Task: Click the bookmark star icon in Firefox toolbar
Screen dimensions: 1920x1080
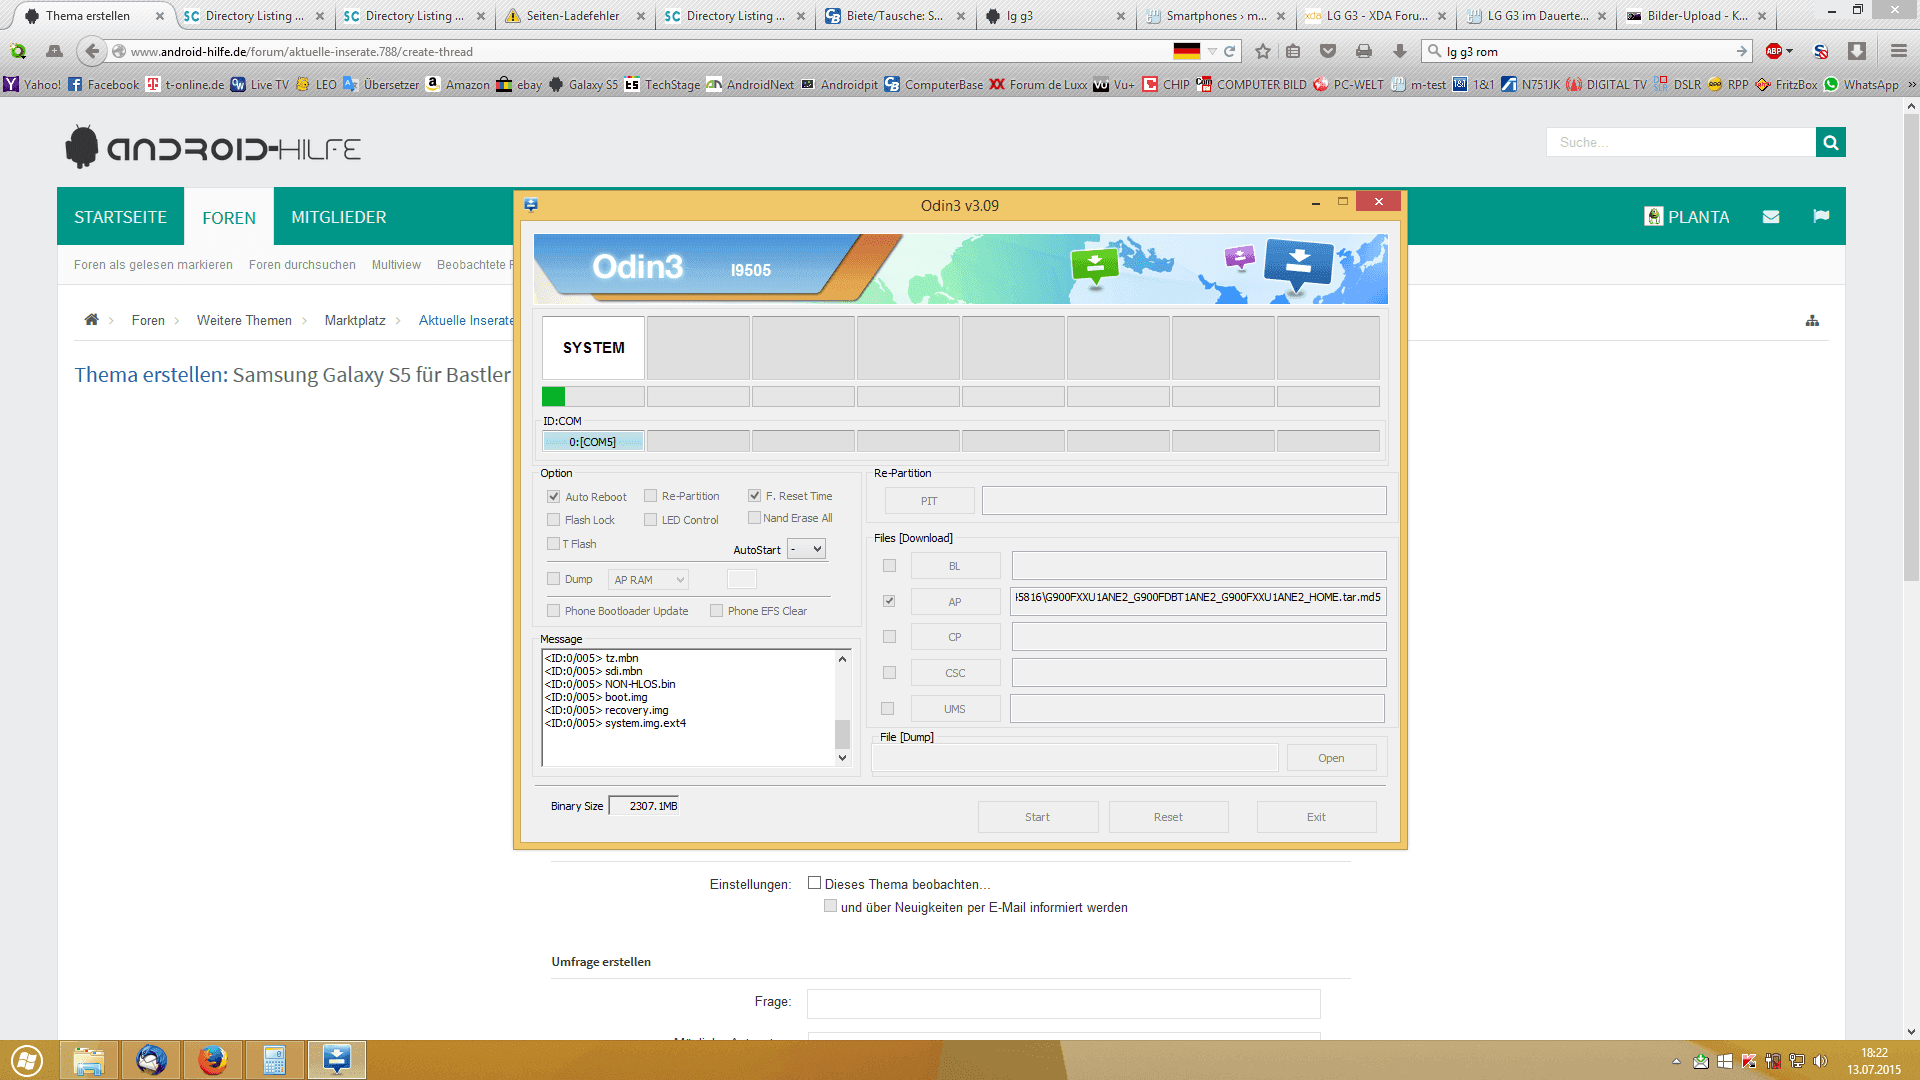Action: (1263, 52)
